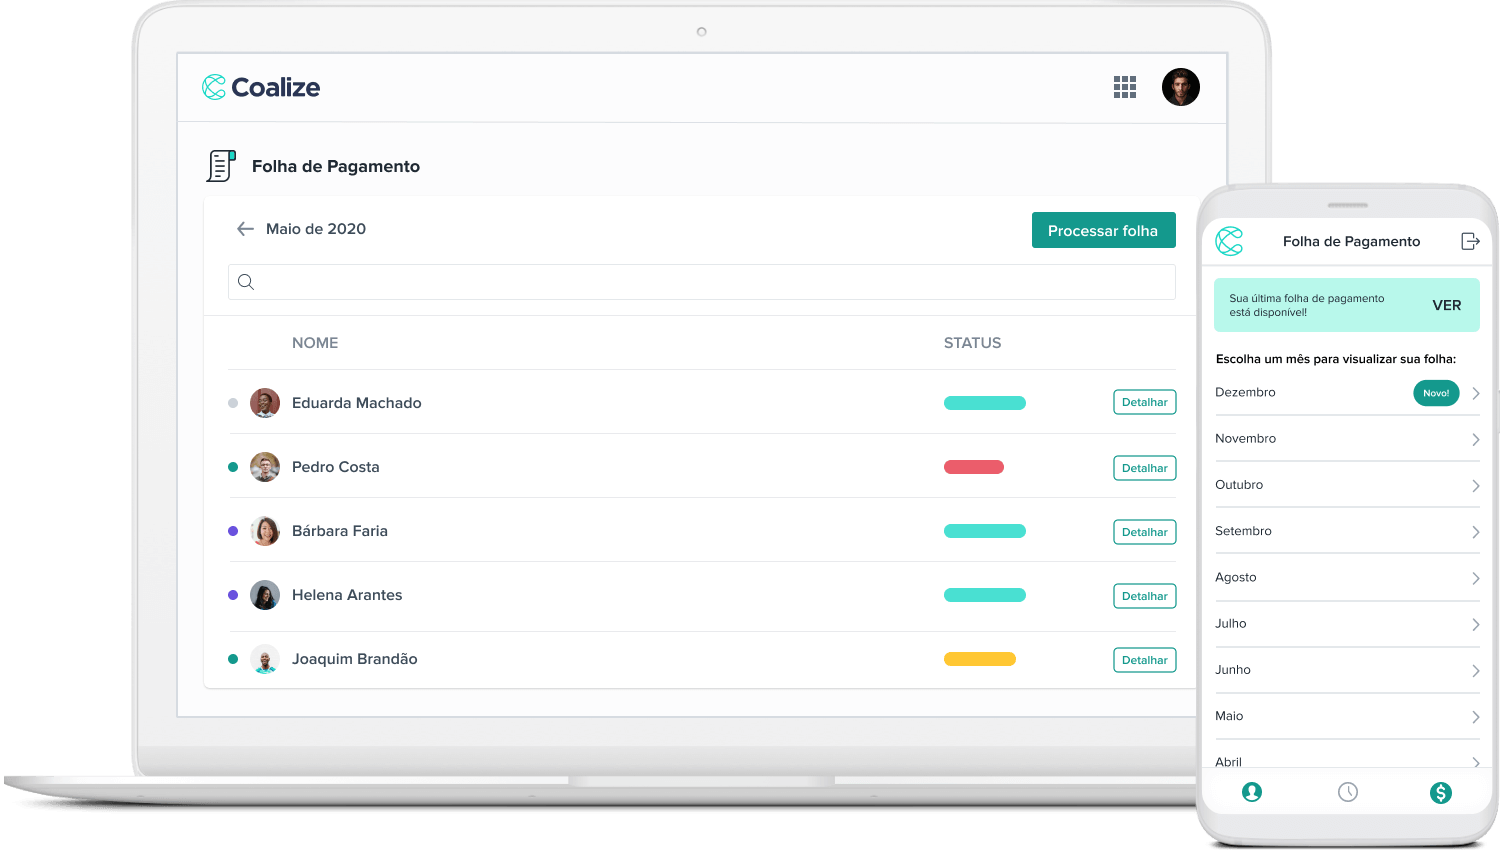1500x850 pixels.
Task: Click the red status bar for Pedro Costa
Action: (x=973, y=467)
